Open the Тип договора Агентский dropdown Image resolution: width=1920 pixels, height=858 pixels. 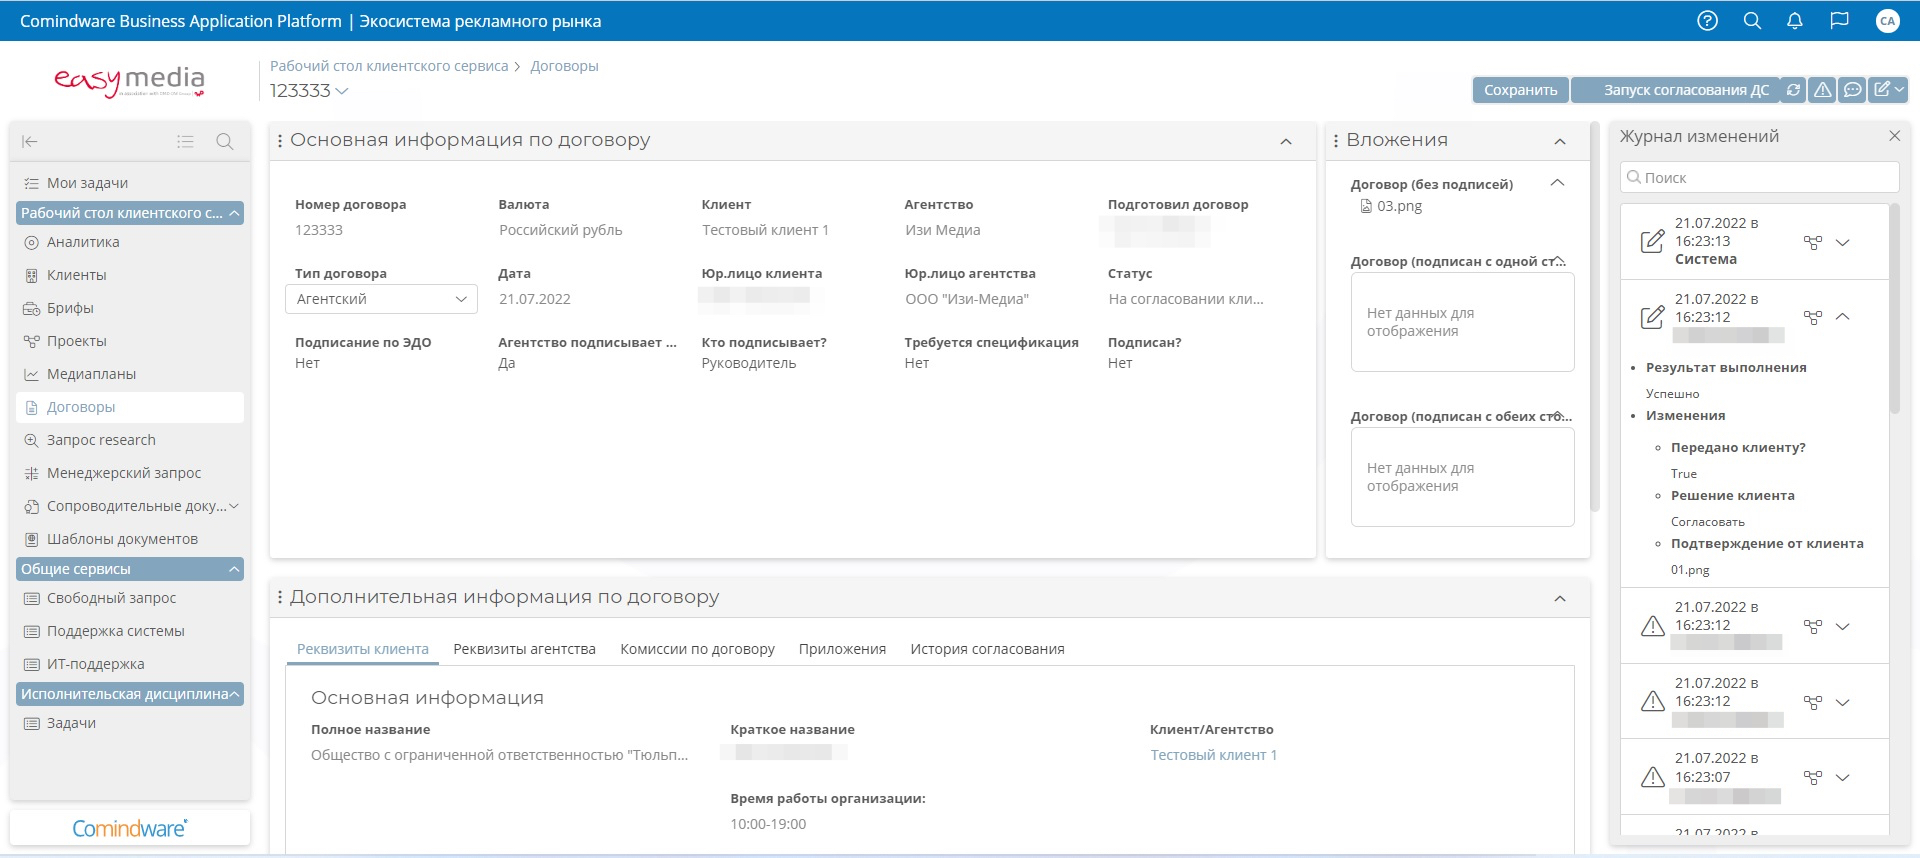click(381, 299)
